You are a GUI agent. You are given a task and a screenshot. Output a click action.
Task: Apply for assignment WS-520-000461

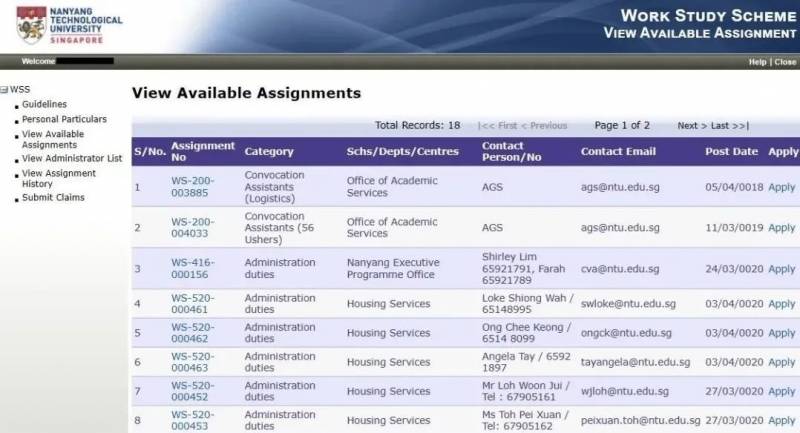[781, 304]
